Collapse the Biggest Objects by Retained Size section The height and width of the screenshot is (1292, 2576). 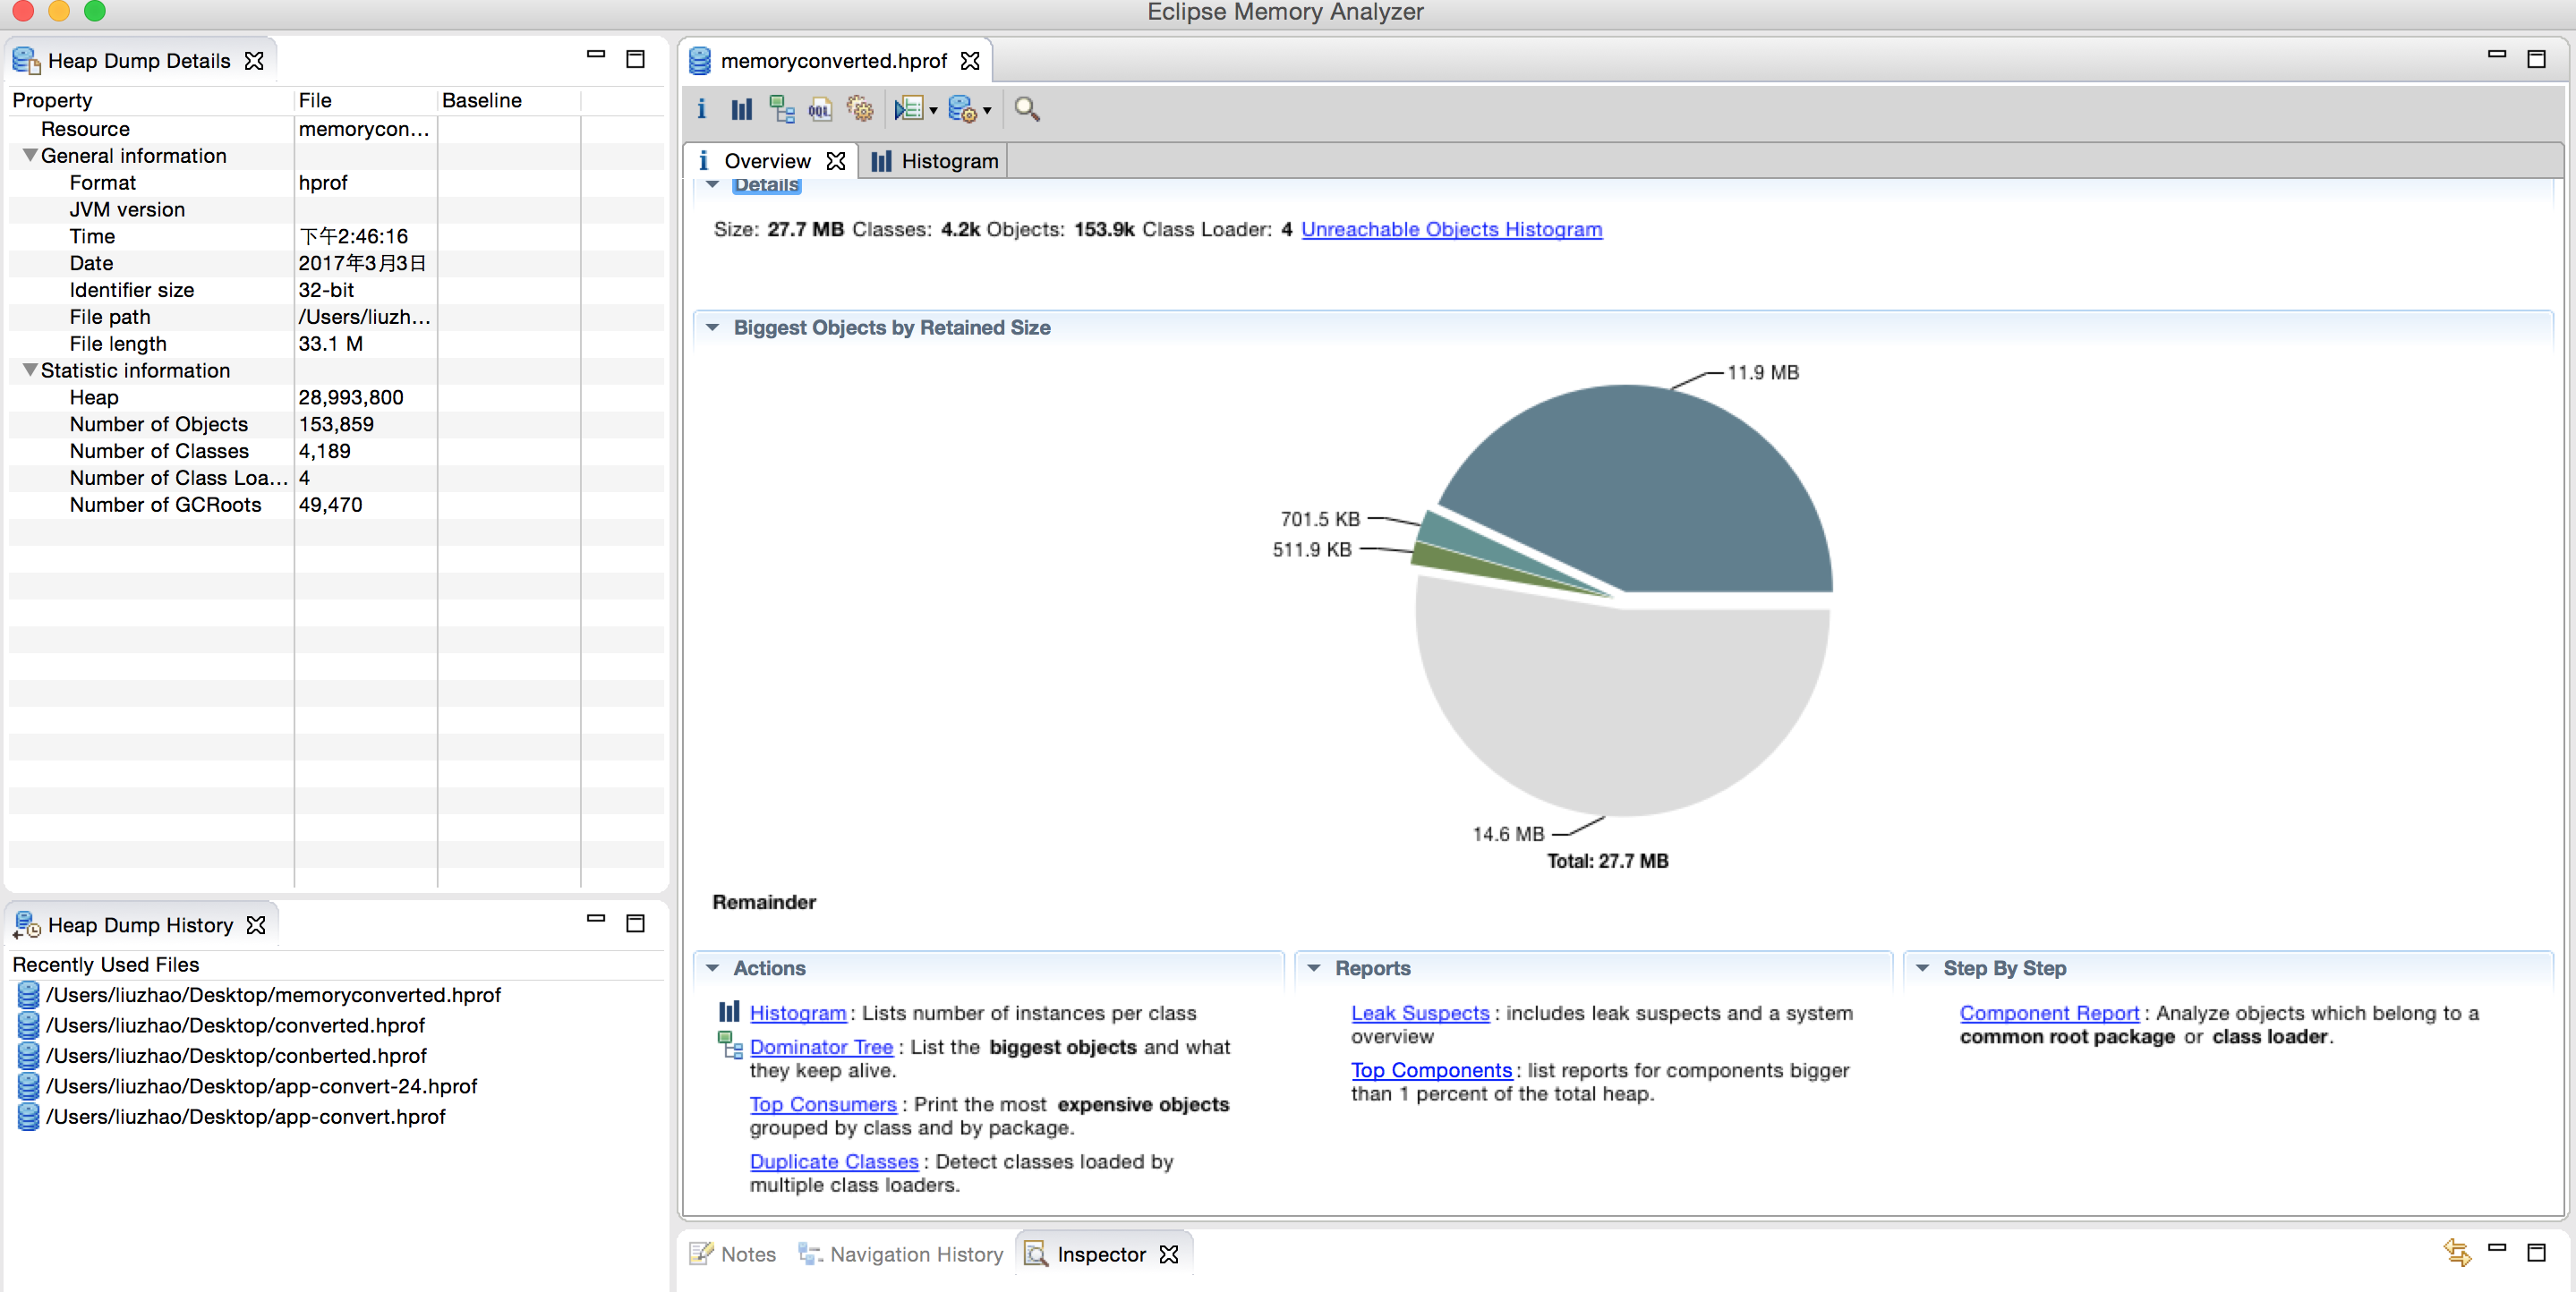pyautogui.click(x=712, y=328)
